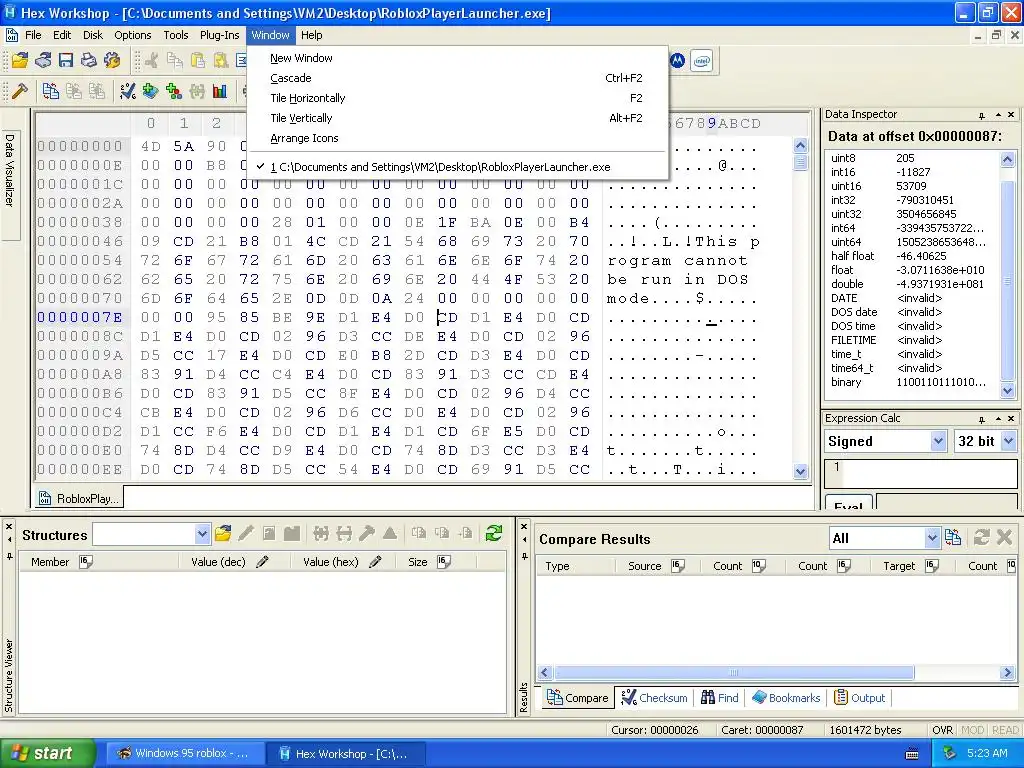This screenshot has width=1024, height=768.
Task: Click the Paste Special starred clipboard icon
Action: (x=221, y=61)
